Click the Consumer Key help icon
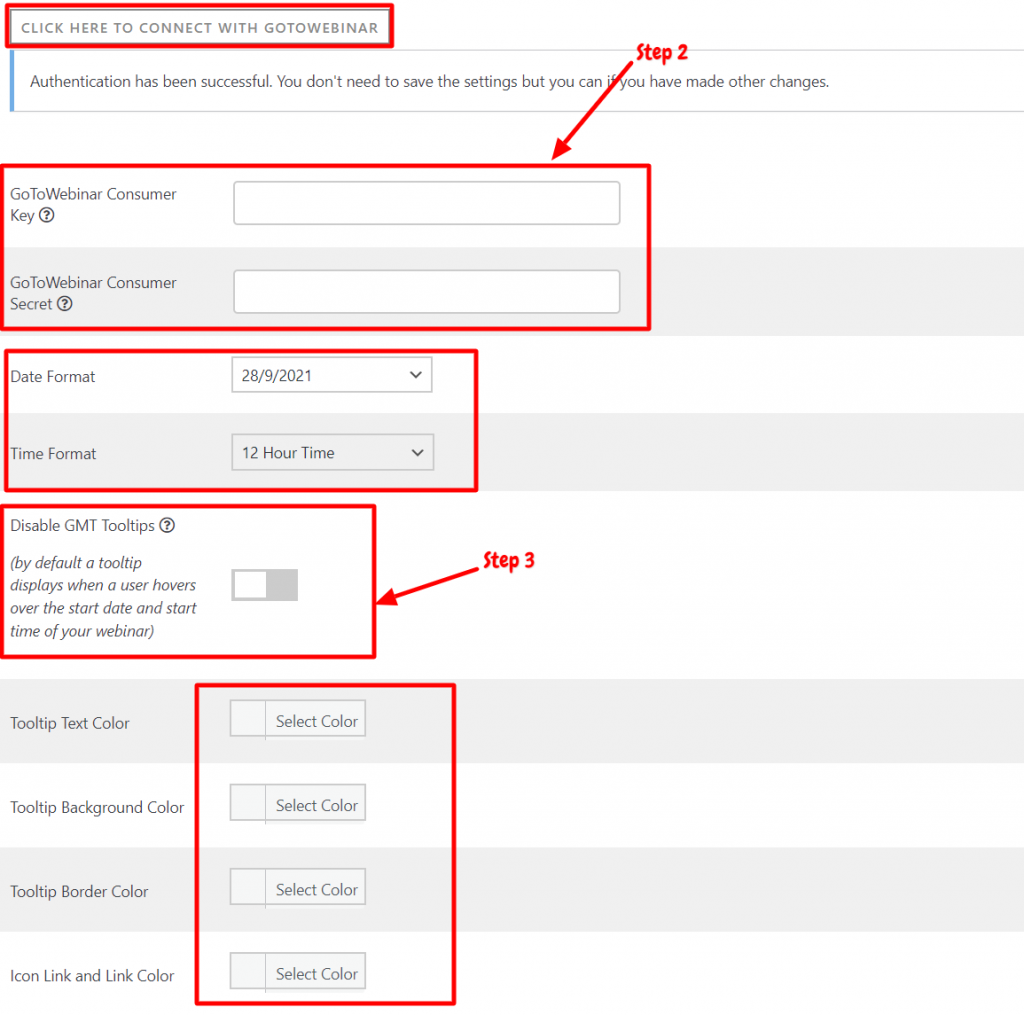Viewport: 1024px width, 1015px height. pos(46,215)
